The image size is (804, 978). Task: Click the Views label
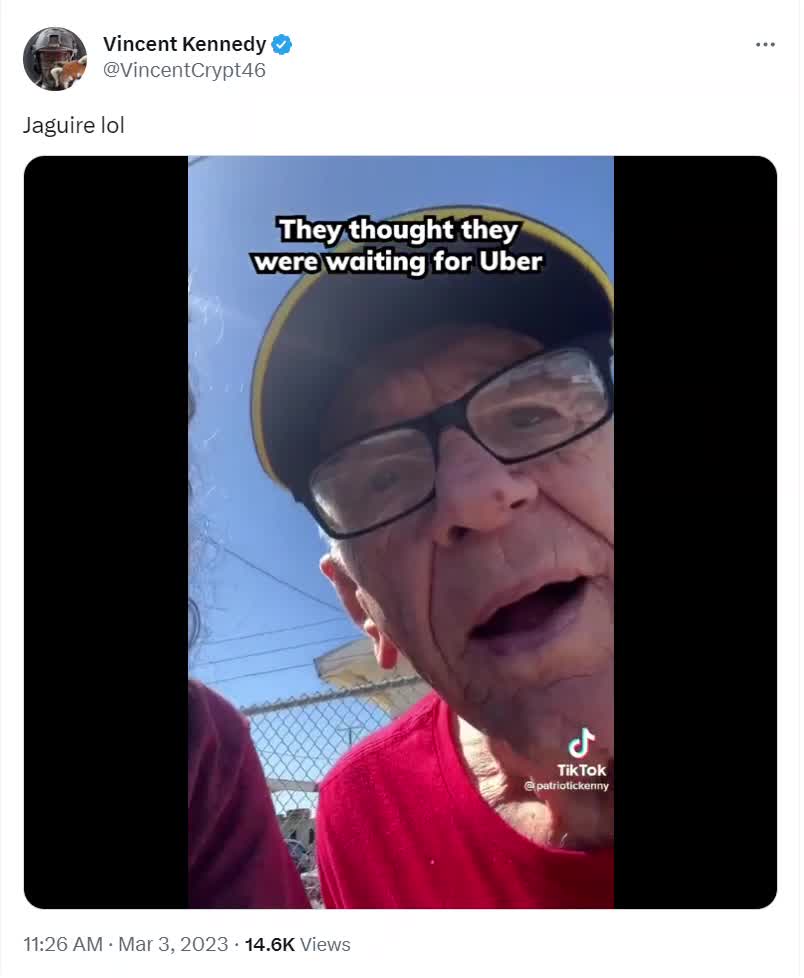(325, 944)
